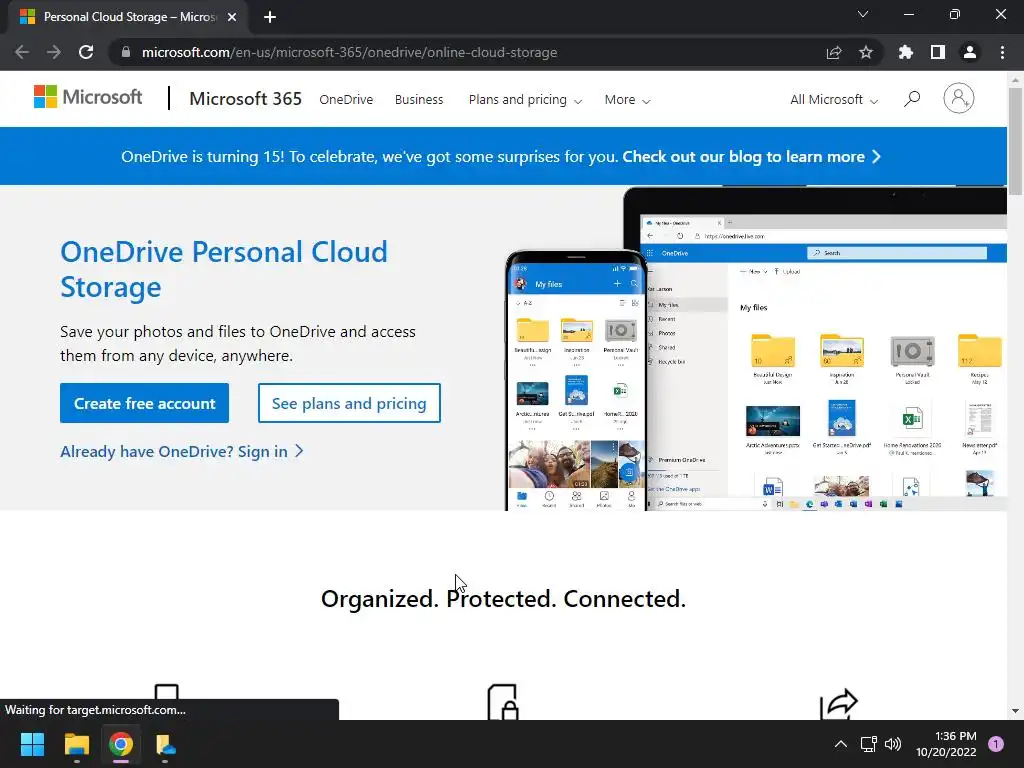Viewport: 1024px width, 768px height.
Task: Click the tab search down arrow
Action: tap(863, 14)
